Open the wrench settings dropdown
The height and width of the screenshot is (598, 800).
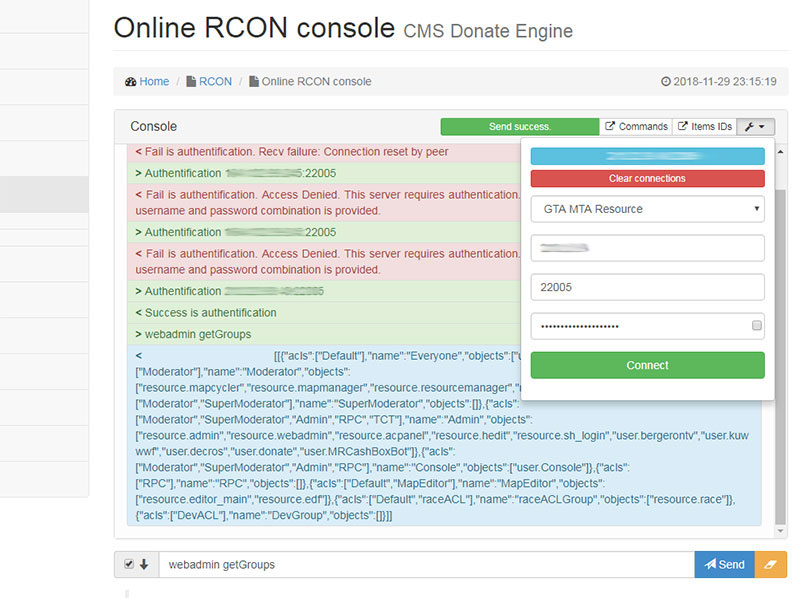[755, 127]
